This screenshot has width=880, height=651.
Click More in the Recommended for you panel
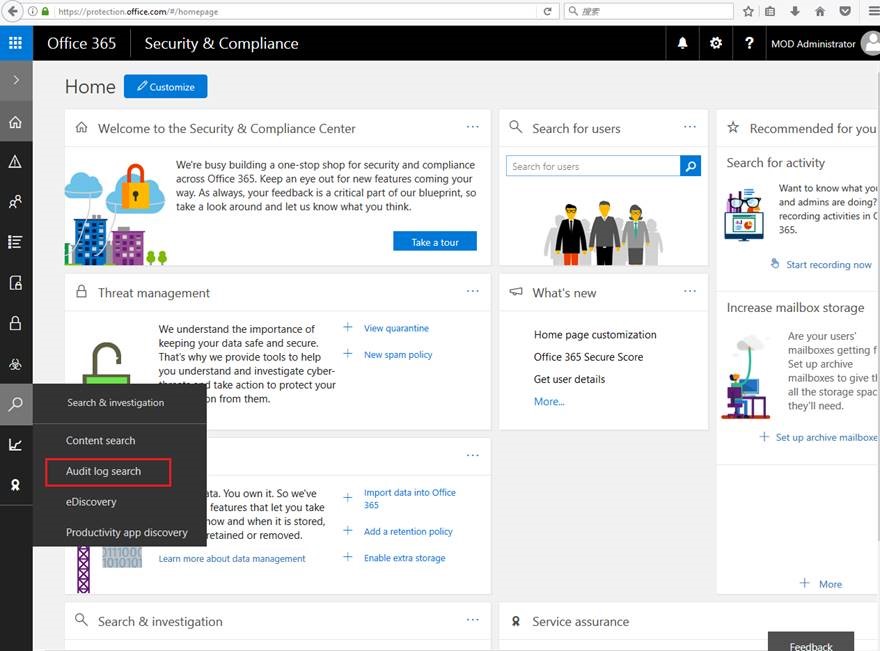pyautogui.click(x=830, y=584)
